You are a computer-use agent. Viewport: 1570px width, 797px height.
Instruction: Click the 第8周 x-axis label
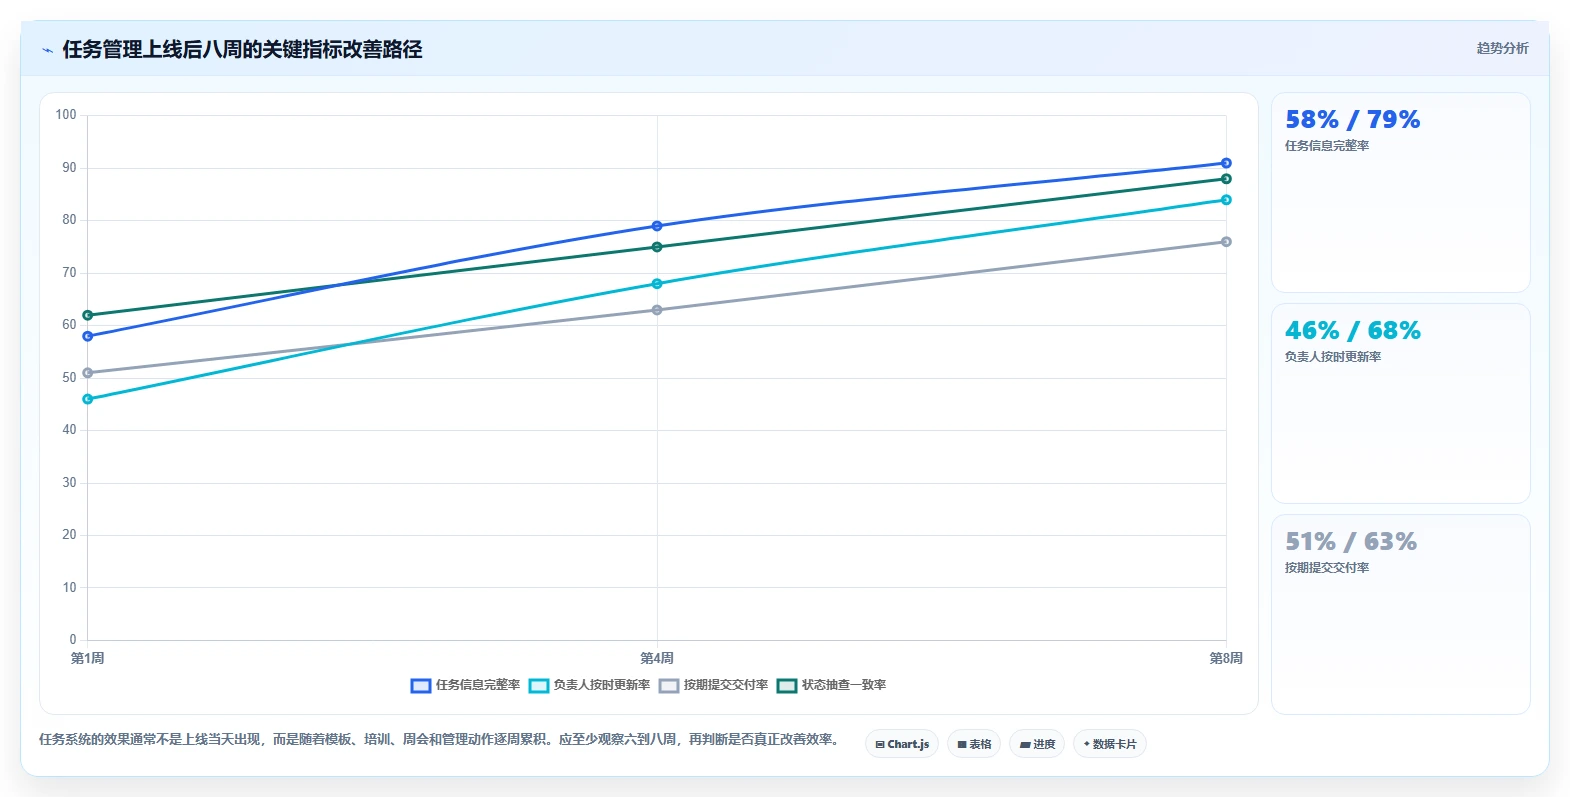(x=1226, y=658)
